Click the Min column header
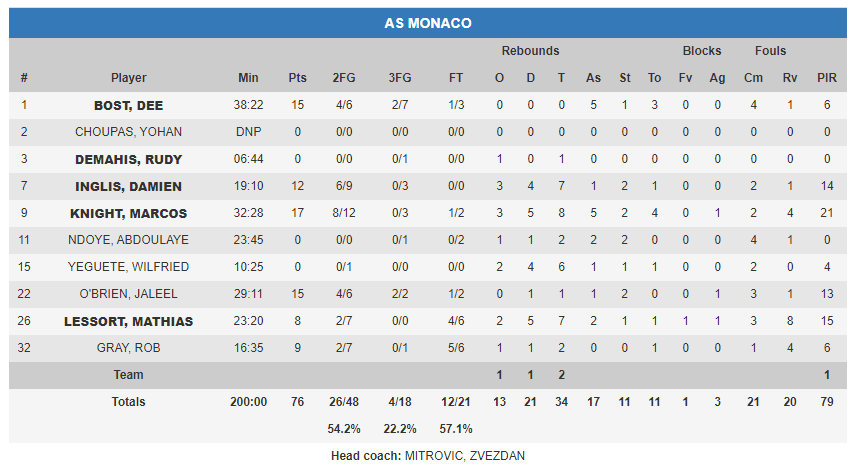Screen dimensions: 857x475 (x=248, y=78)
